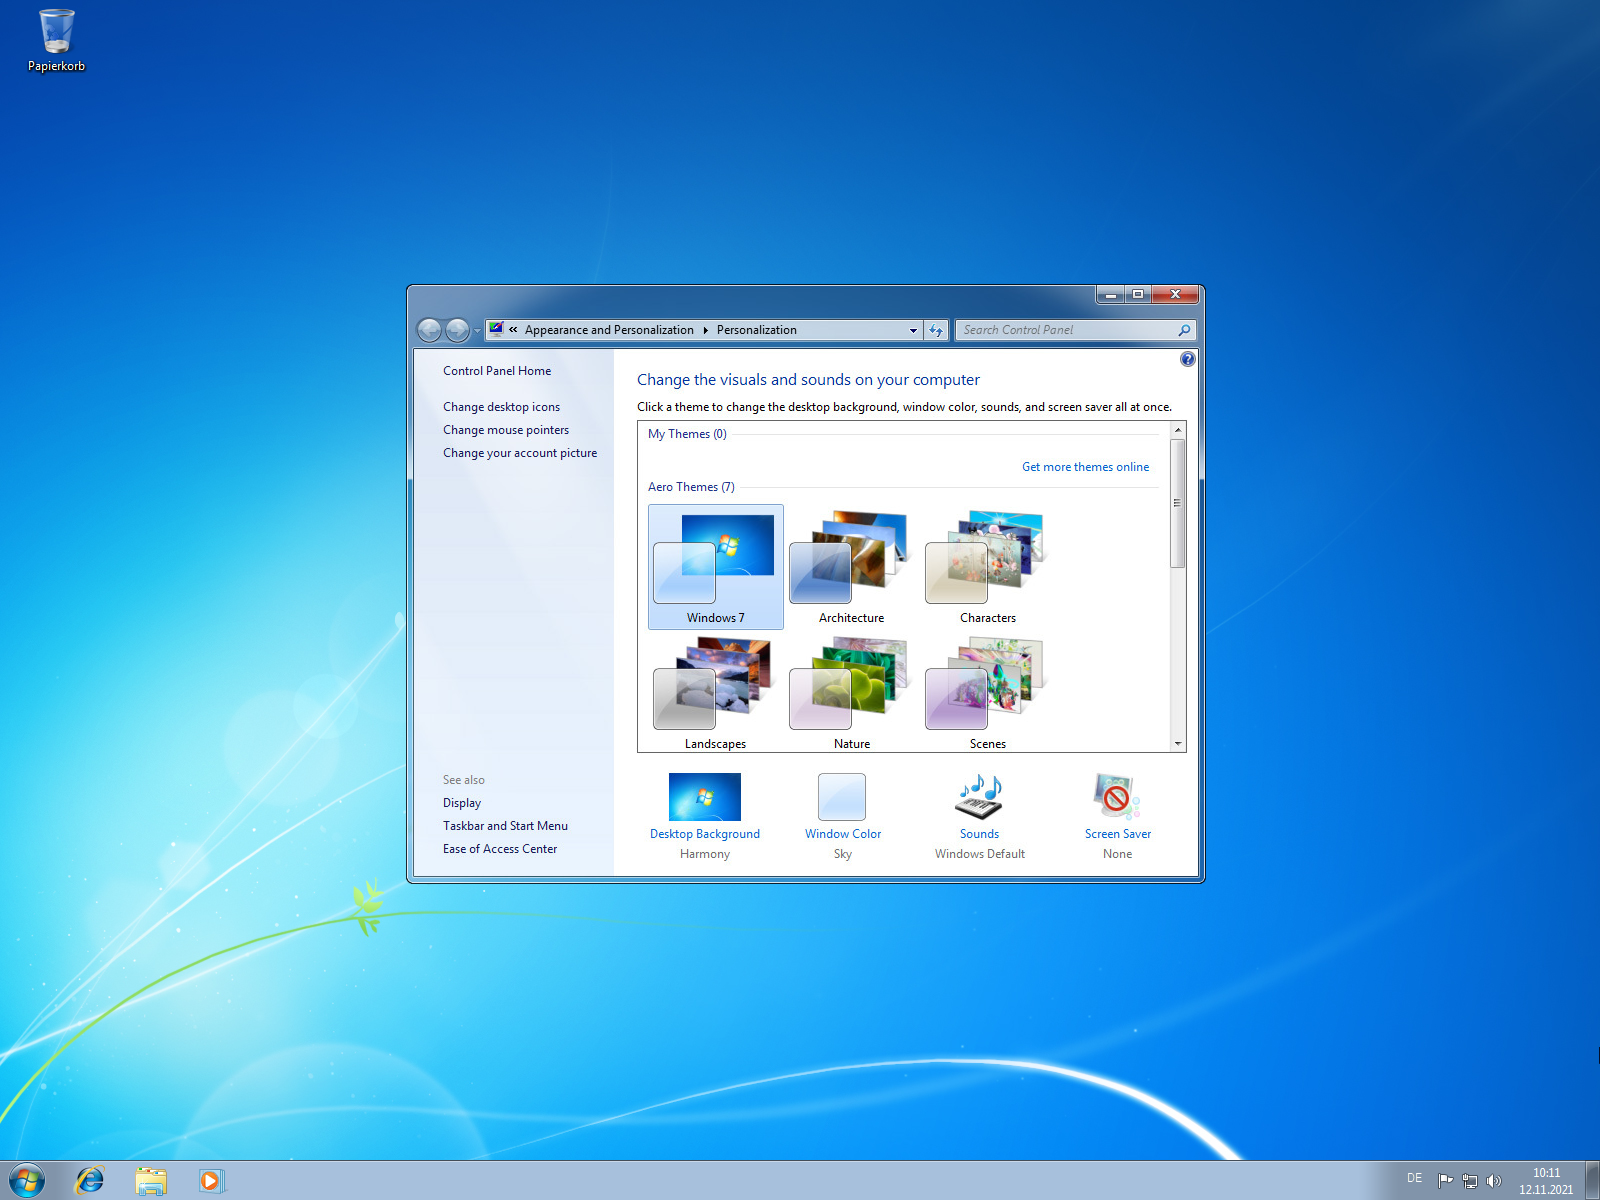This screenshot has width=1600, height=1200.
Task: Expand the address bar previous locations dropdown
Action: [x=913, y=330]
